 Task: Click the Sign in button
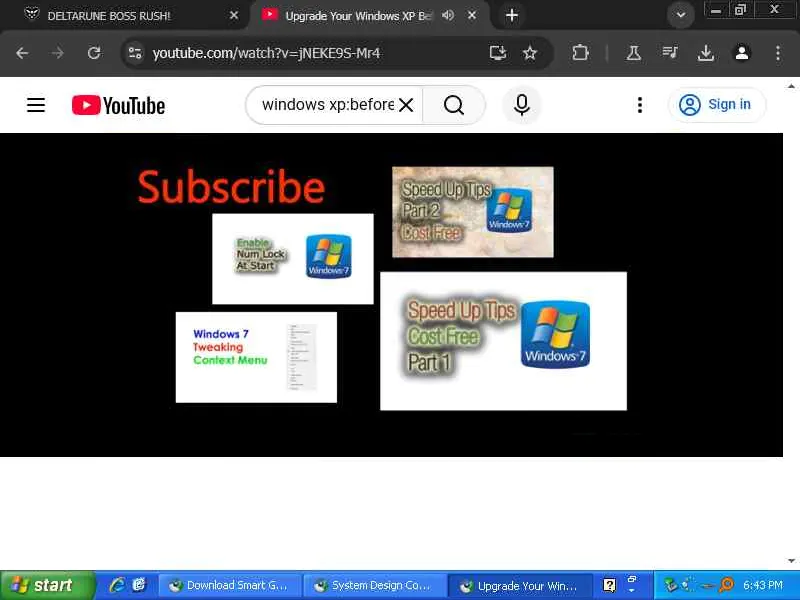tap(717, 105)
